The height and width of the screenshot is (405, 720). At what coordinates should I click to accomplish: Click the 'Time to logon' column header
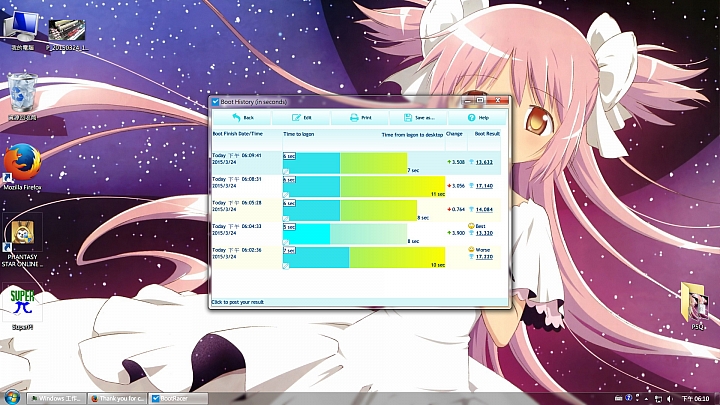(299, 134)
